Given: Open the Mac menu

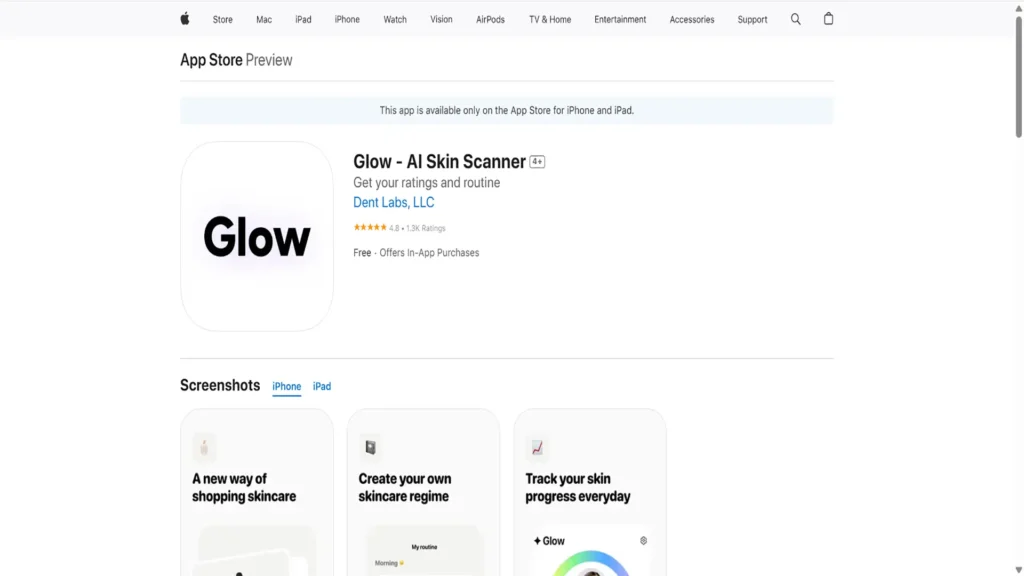Looking at the screenshot, I should tap(264, 20).
